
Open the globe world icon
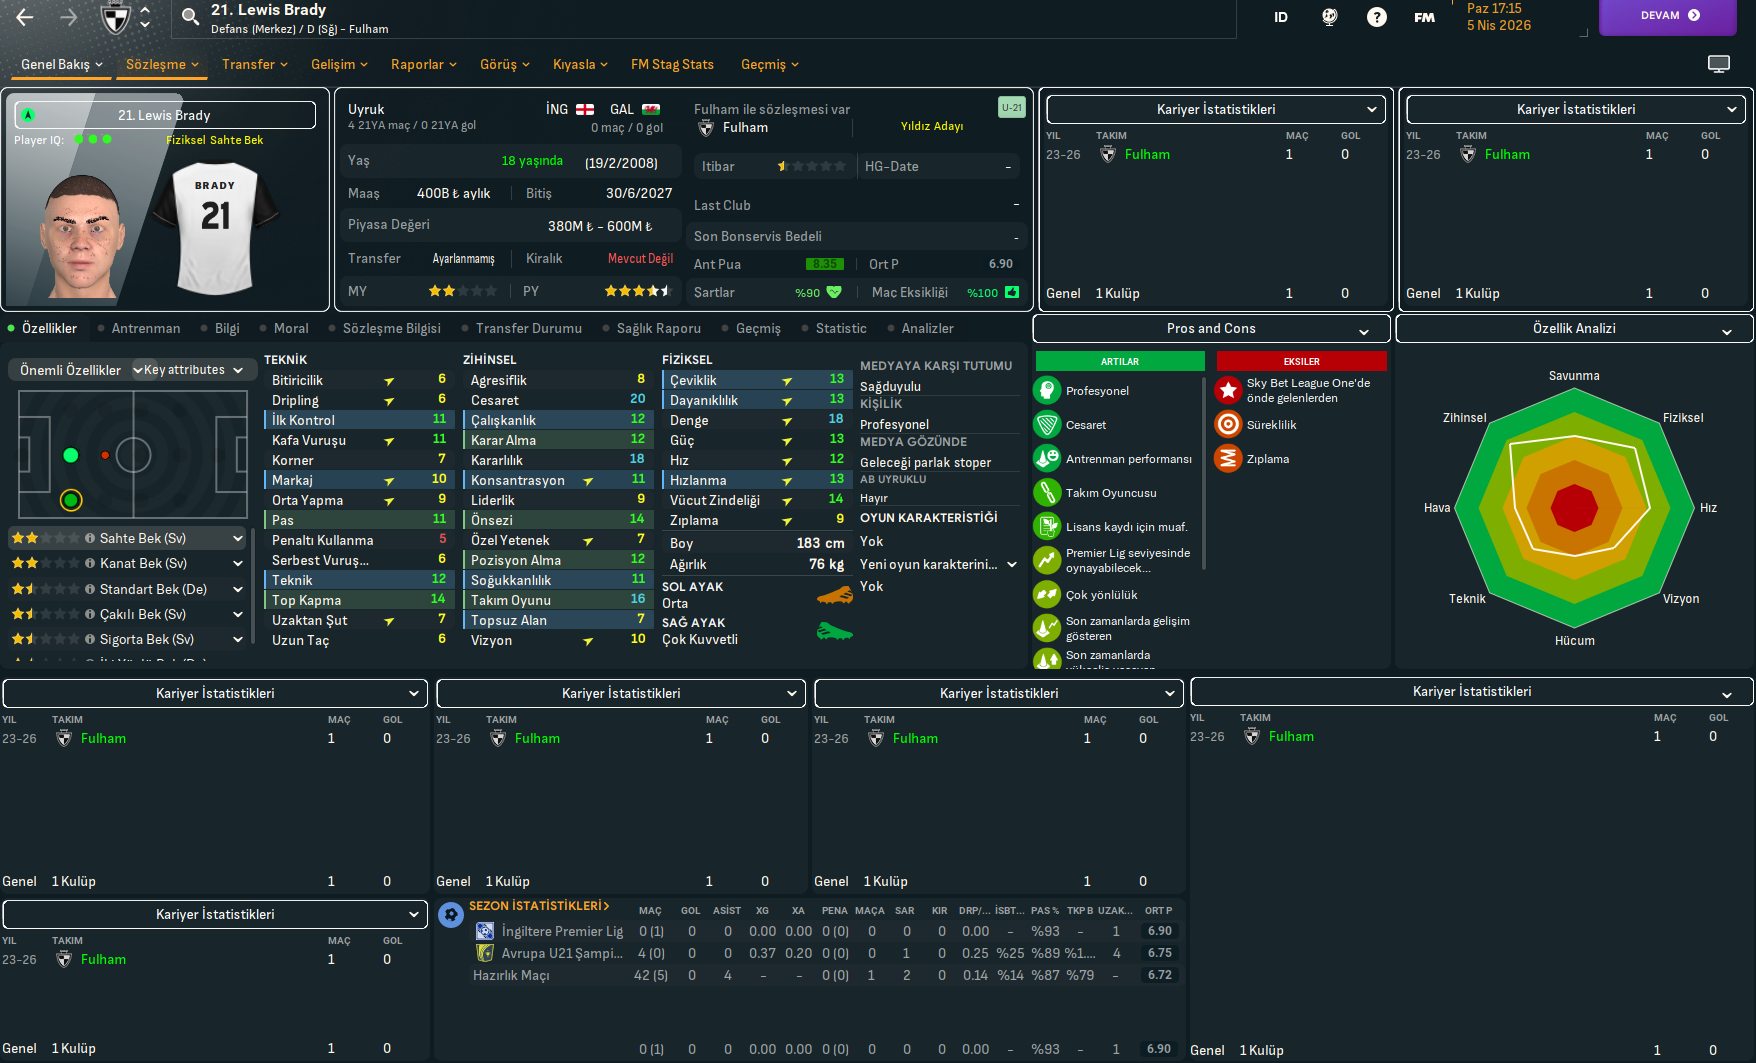(x=1329, y=17)
